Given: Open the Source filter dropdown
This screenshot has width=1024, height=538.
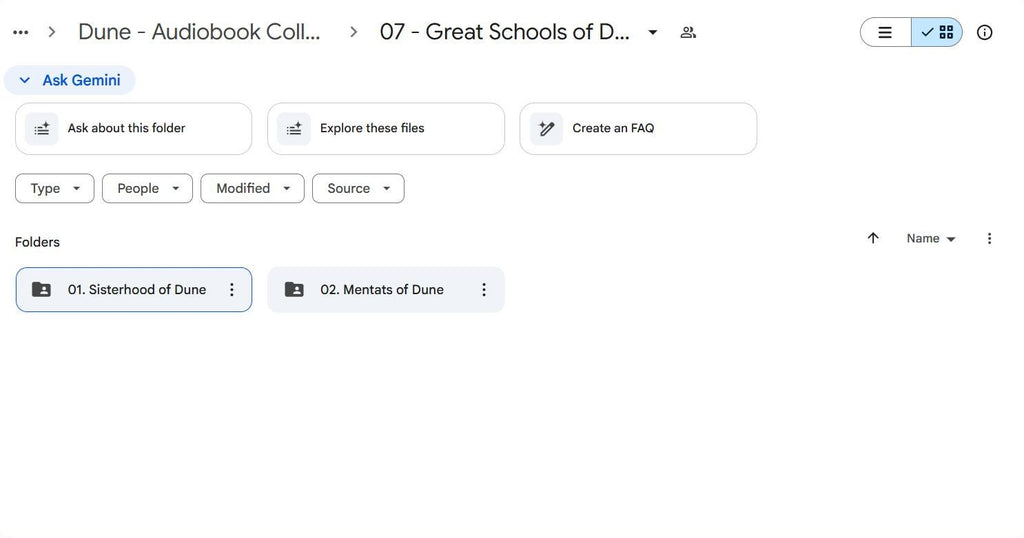Looking at the screenshot, I should click(x=358, y=188).
